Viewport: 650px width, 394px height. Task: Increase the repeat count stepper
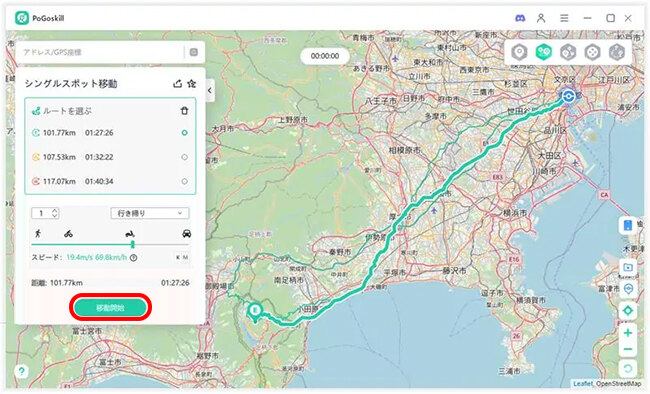coord(55,211)
